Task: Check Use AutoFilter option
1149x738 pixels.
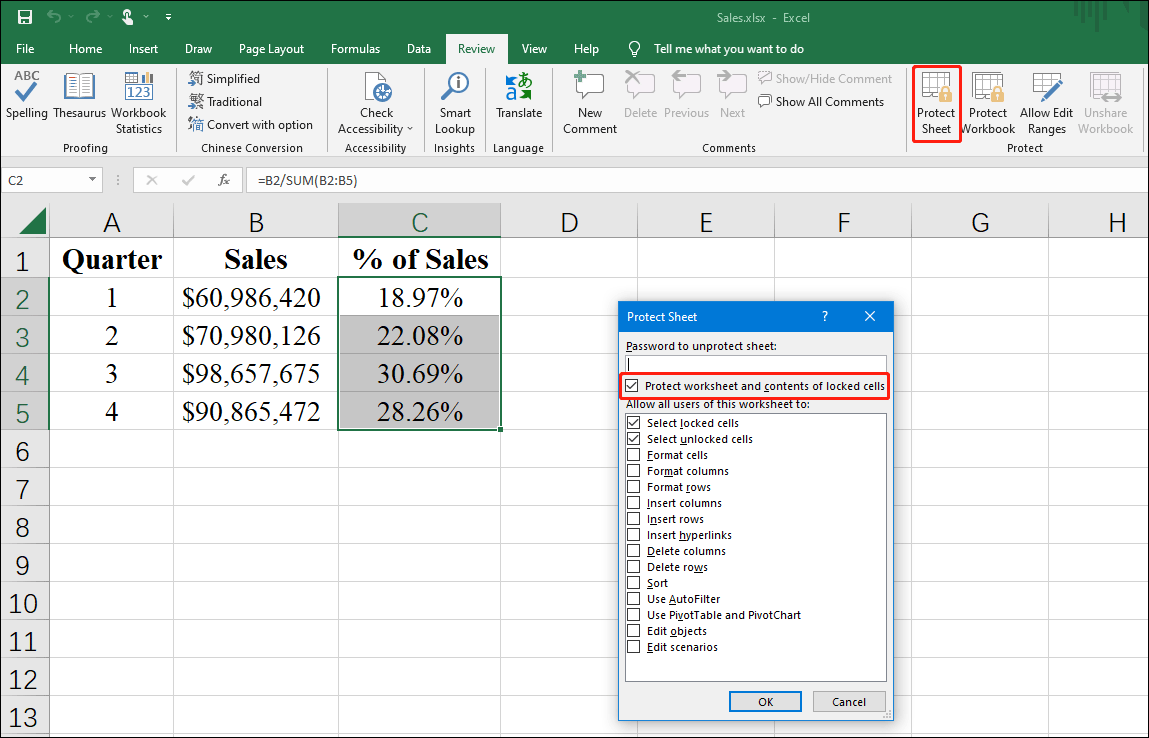Action: 634,599
